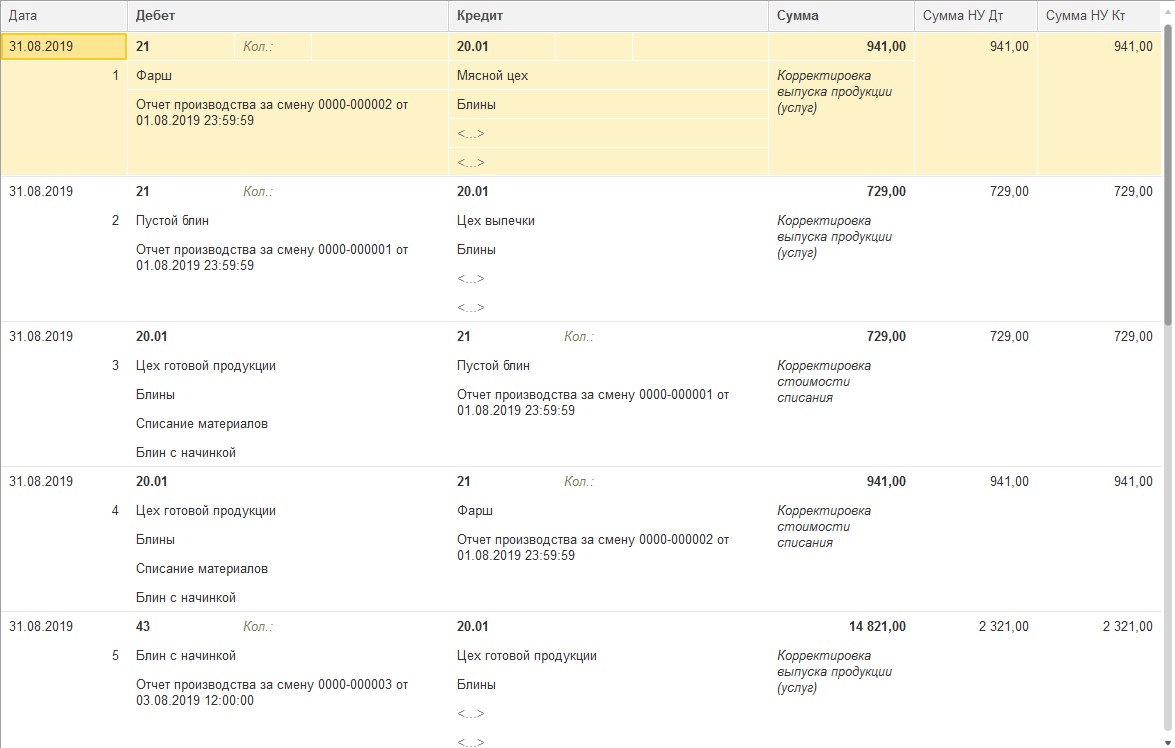Screen dimensions: 1175x748
Task: Click the "Сумма НУ Дт" column header
Action: click(958, 15)
